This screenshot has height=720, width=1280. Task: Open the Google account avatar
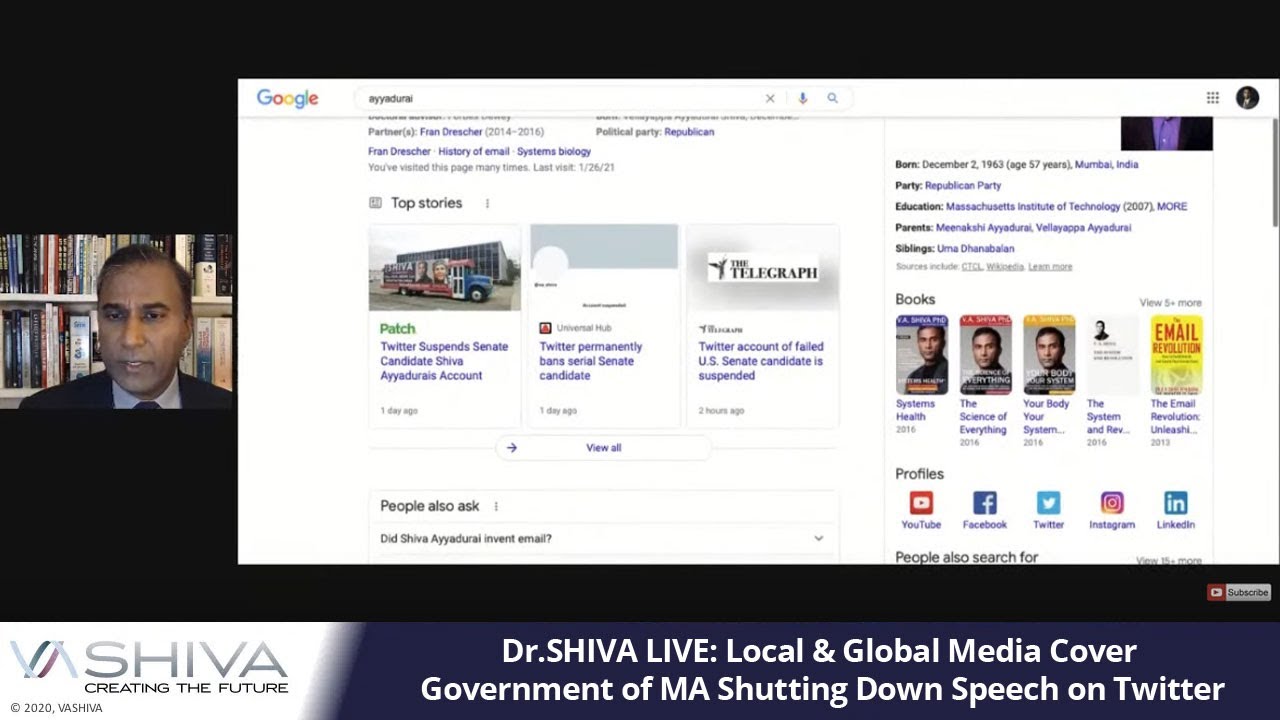[1247, 98]
